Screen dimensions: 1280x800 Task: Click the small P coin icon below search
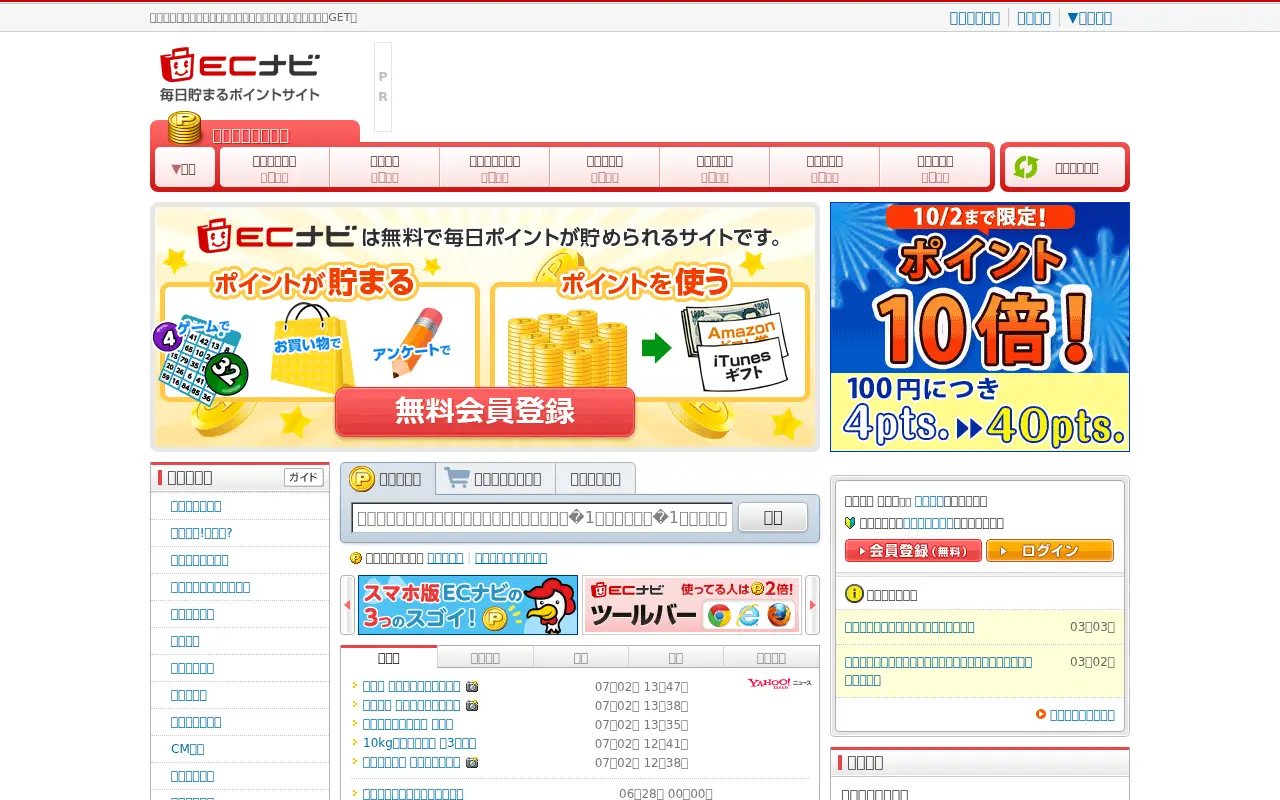click(356, 558)
